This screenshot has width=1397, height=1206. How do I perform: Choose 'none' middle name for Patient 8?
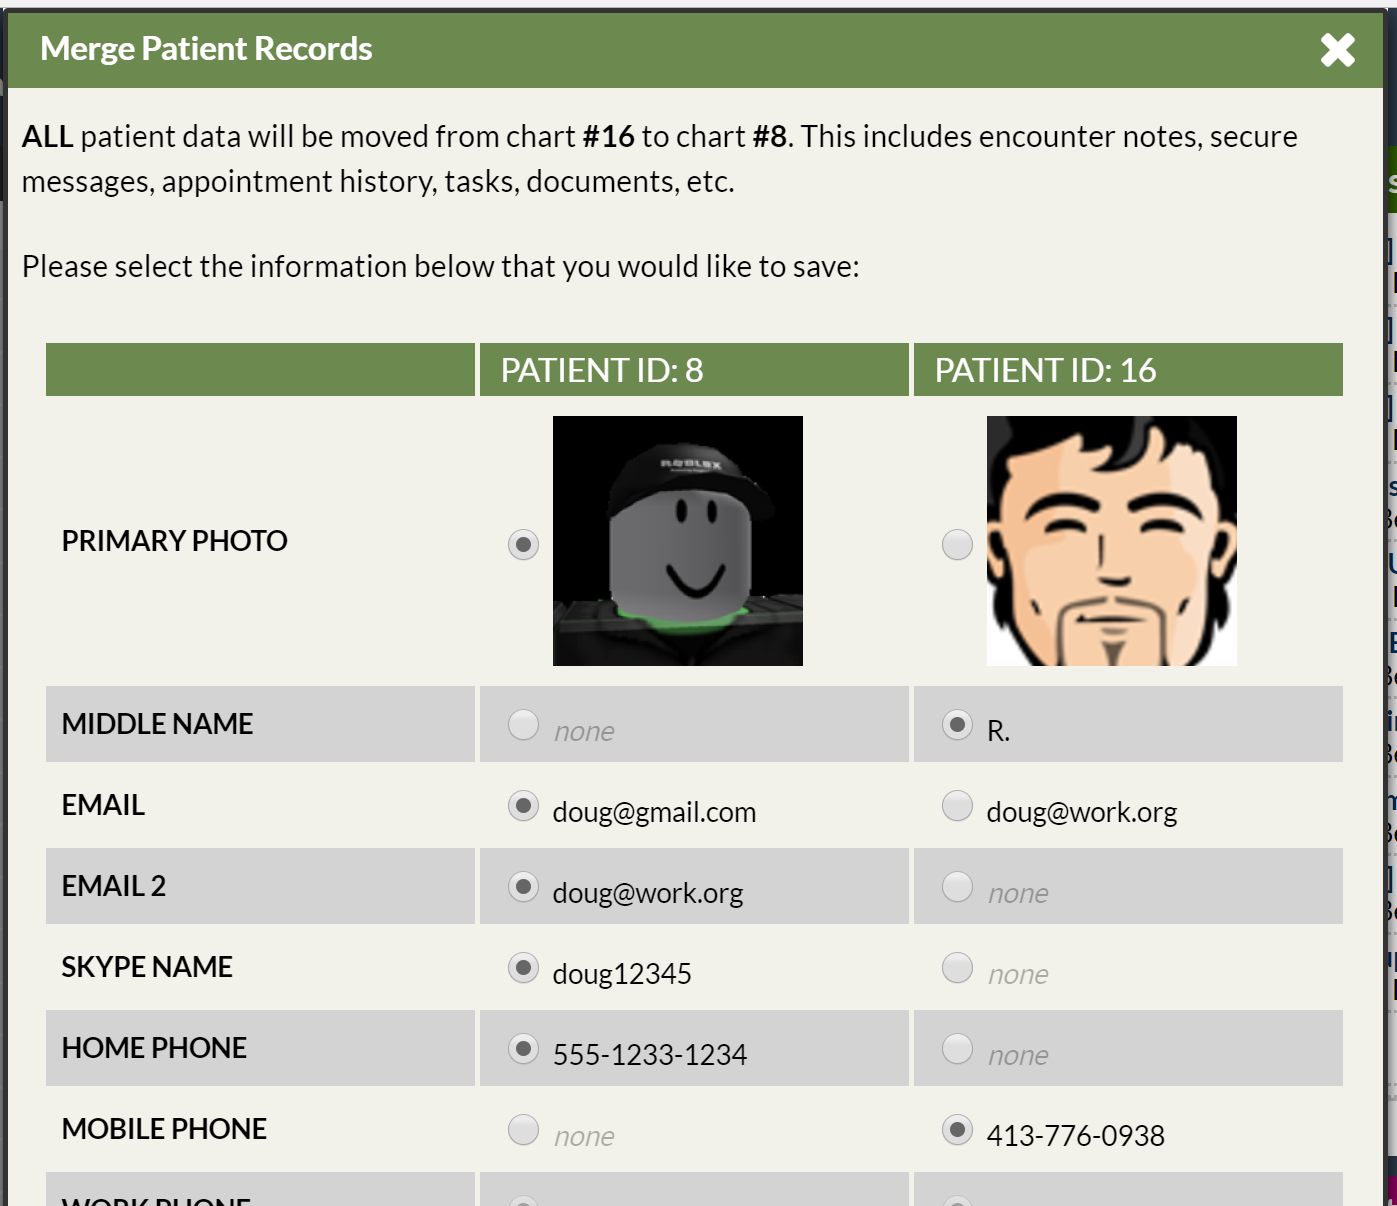click(x=523, y=724)
